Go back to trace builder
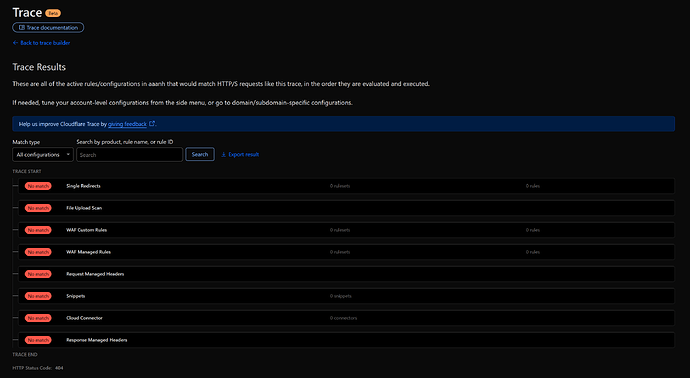Viewport: 690px width, 378px height. click(x=41, y=43)
